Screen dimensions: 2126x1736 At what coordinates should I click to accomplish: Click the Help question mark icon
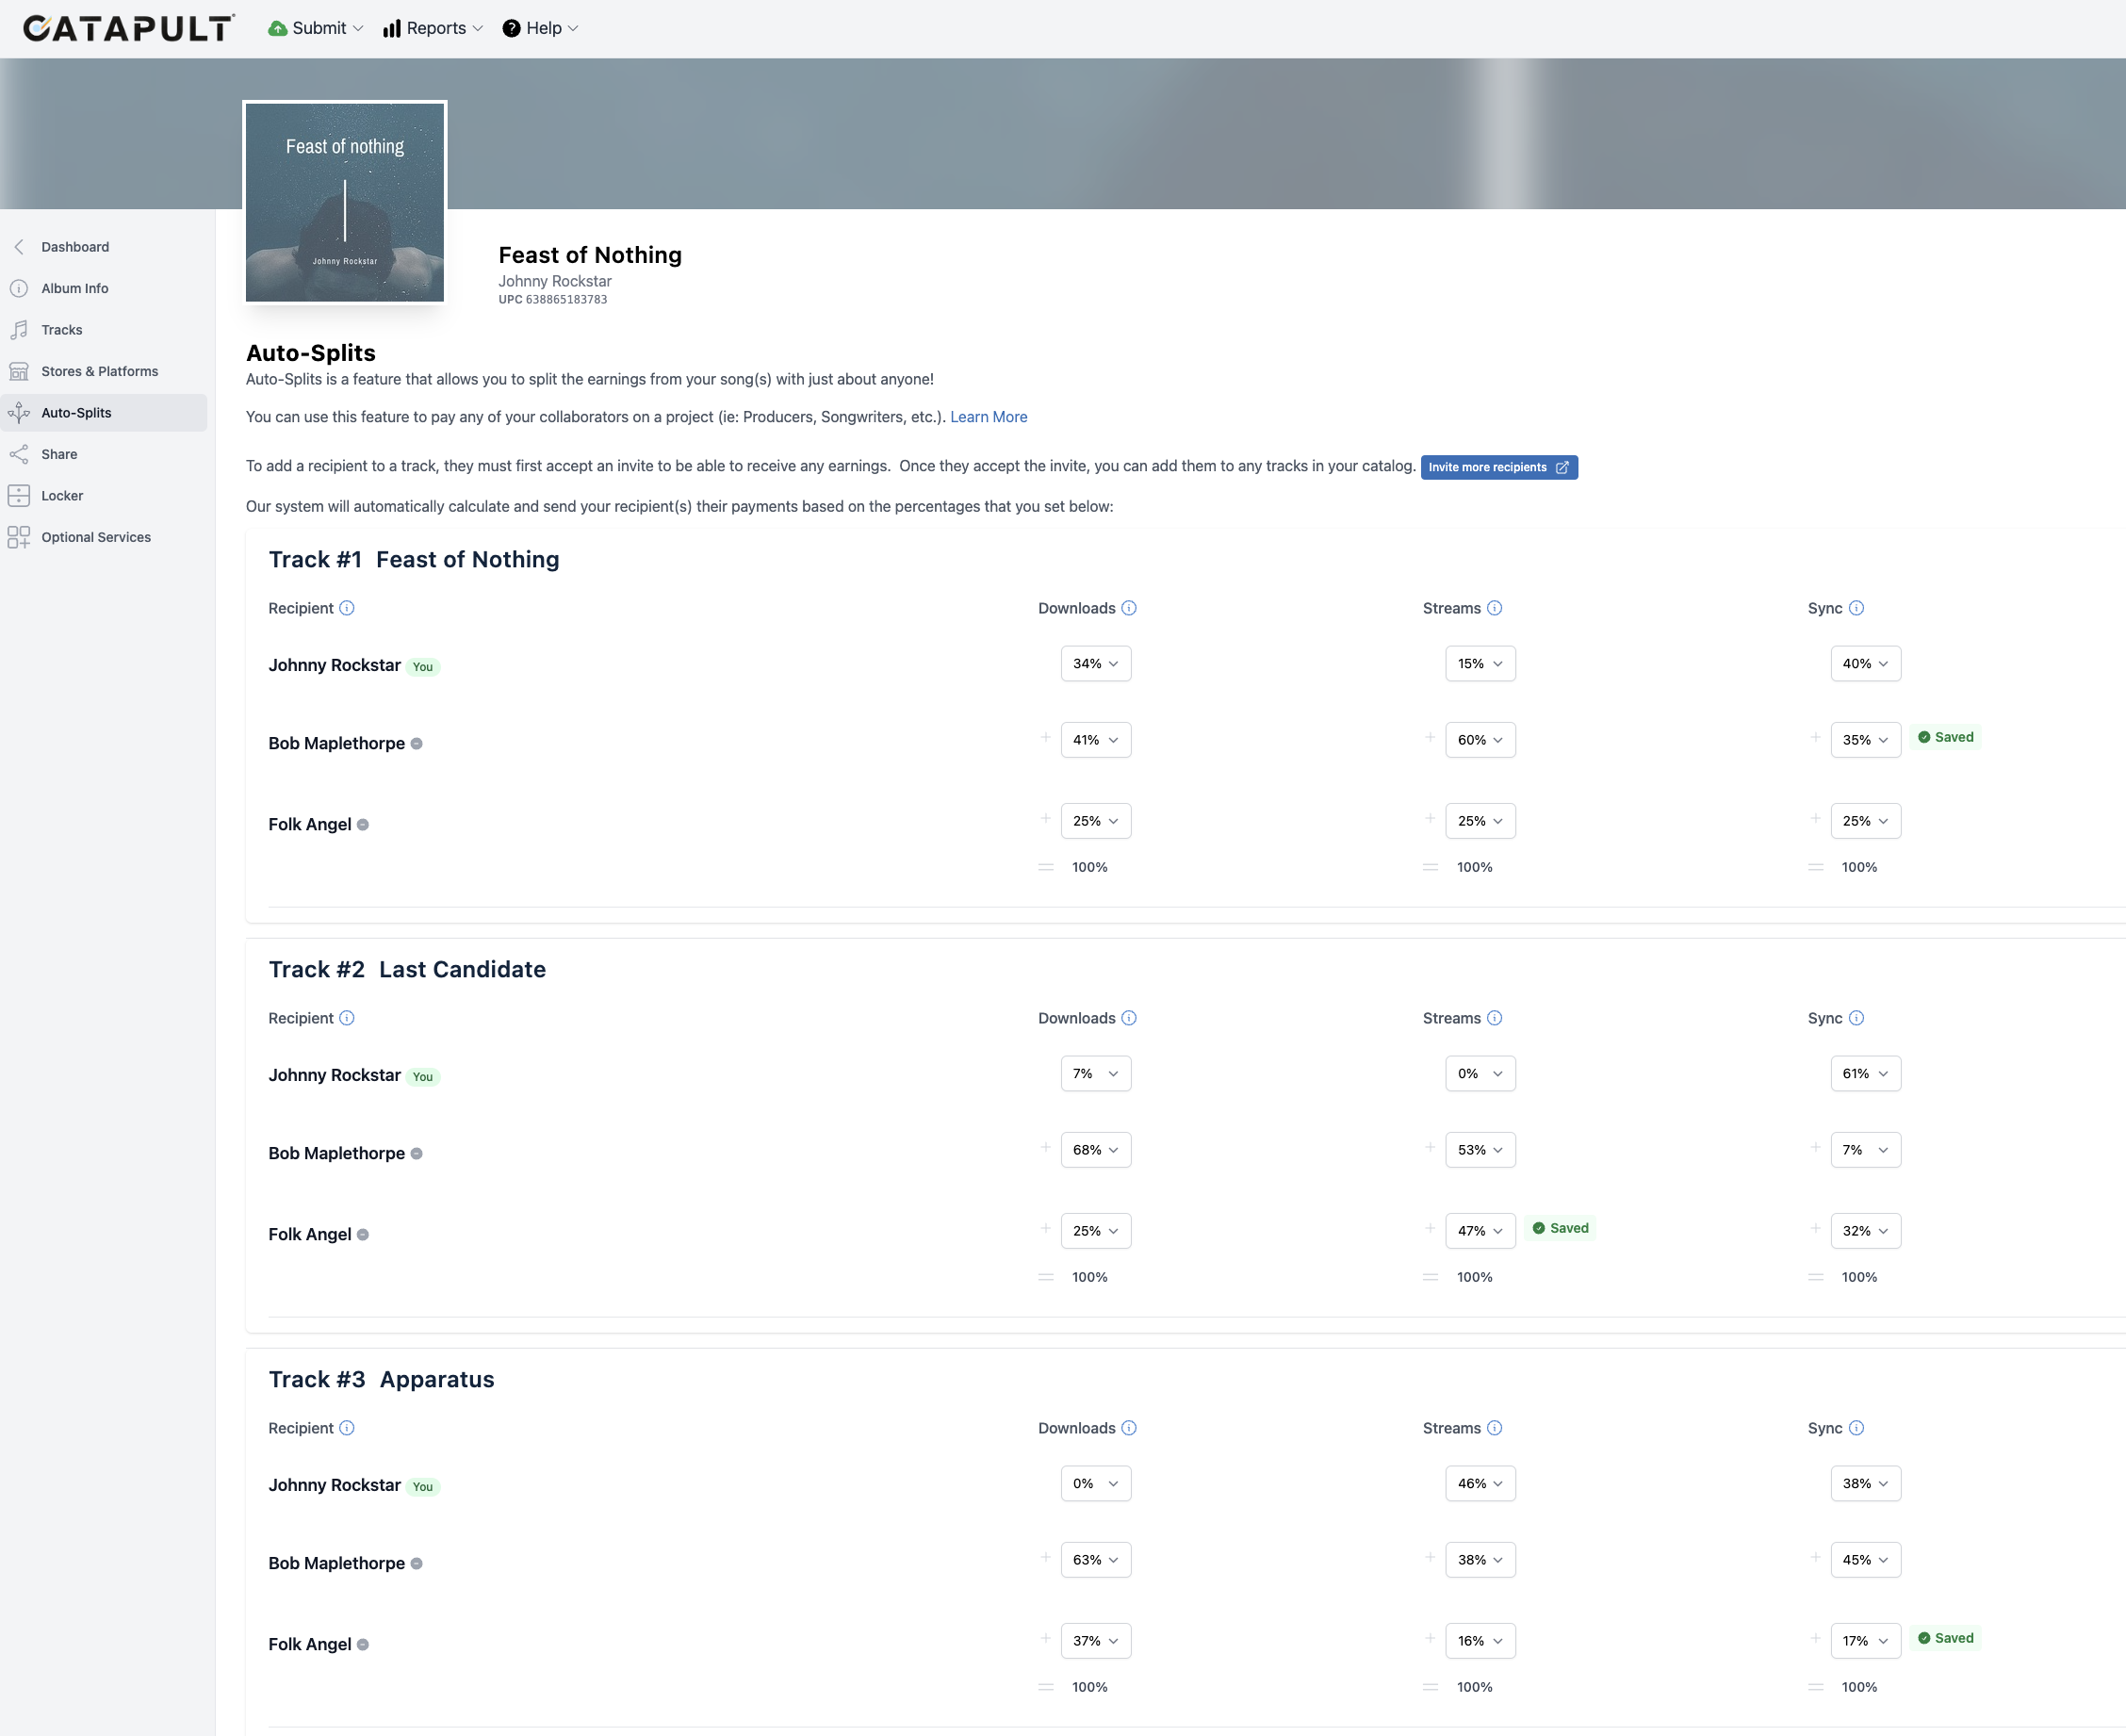(x=511, y=28)
